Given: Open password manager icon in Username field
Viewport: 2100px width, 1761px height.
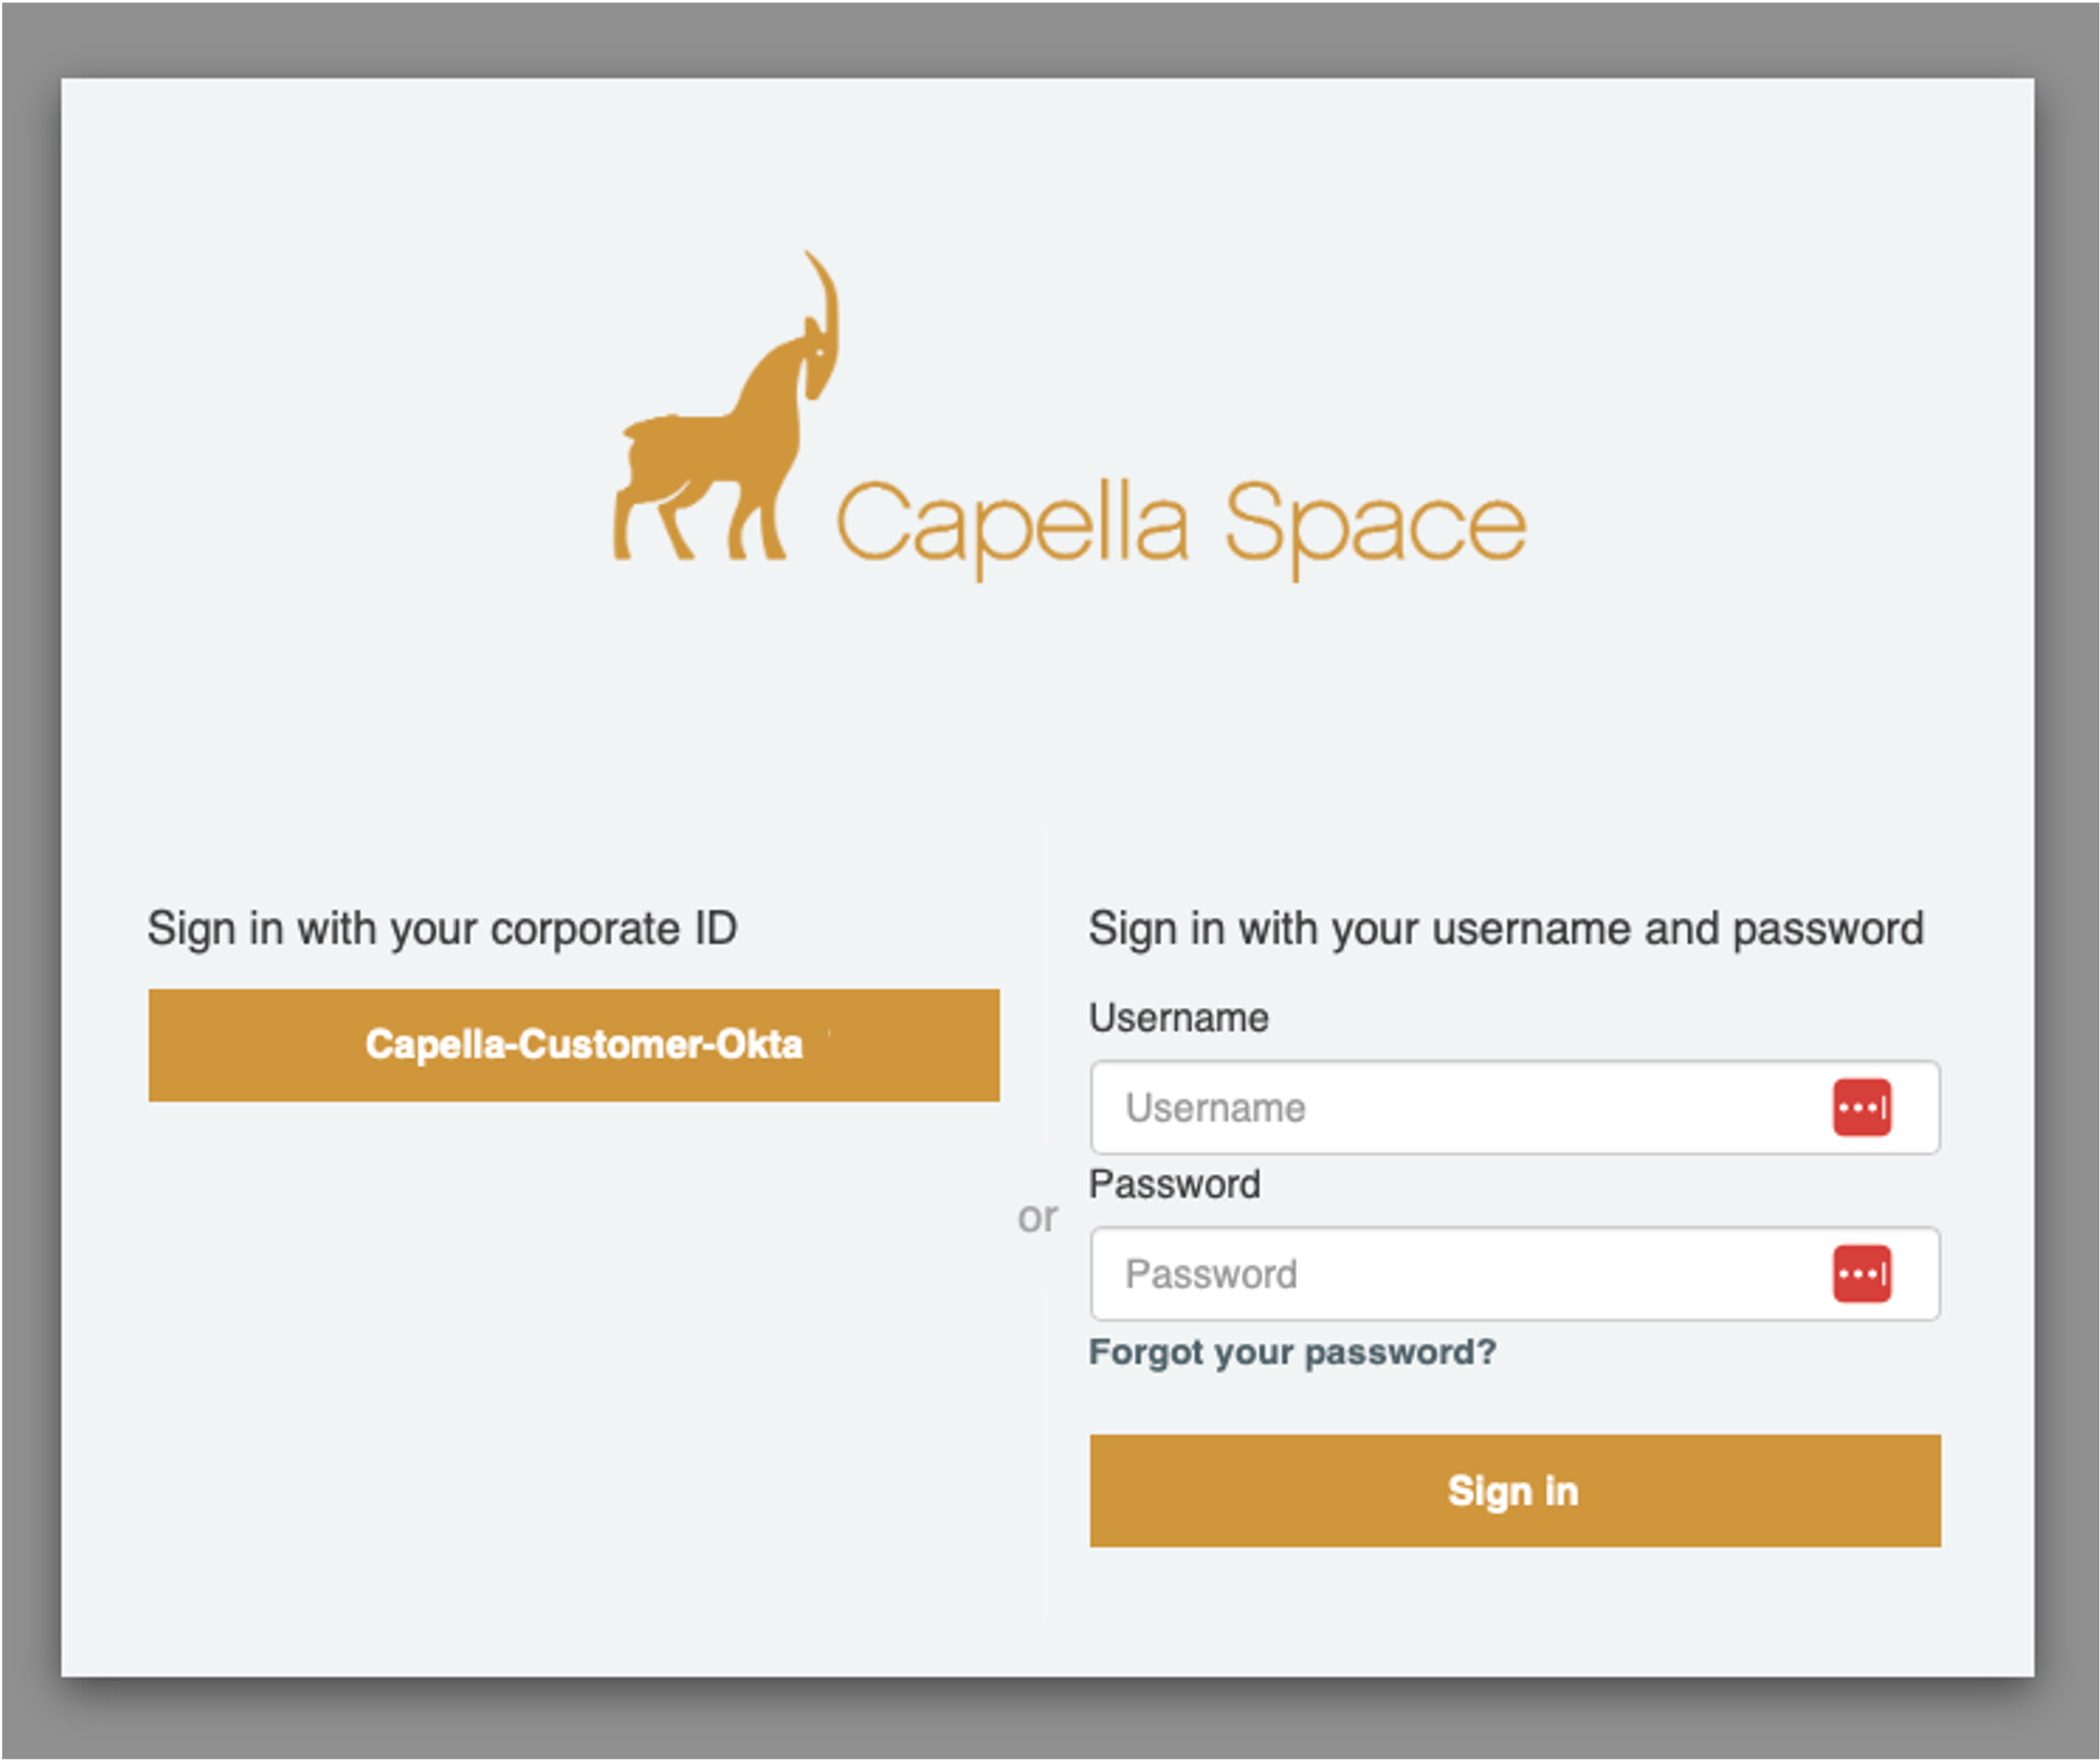Looking at the screenshot, I should tap(1861, 1108).
